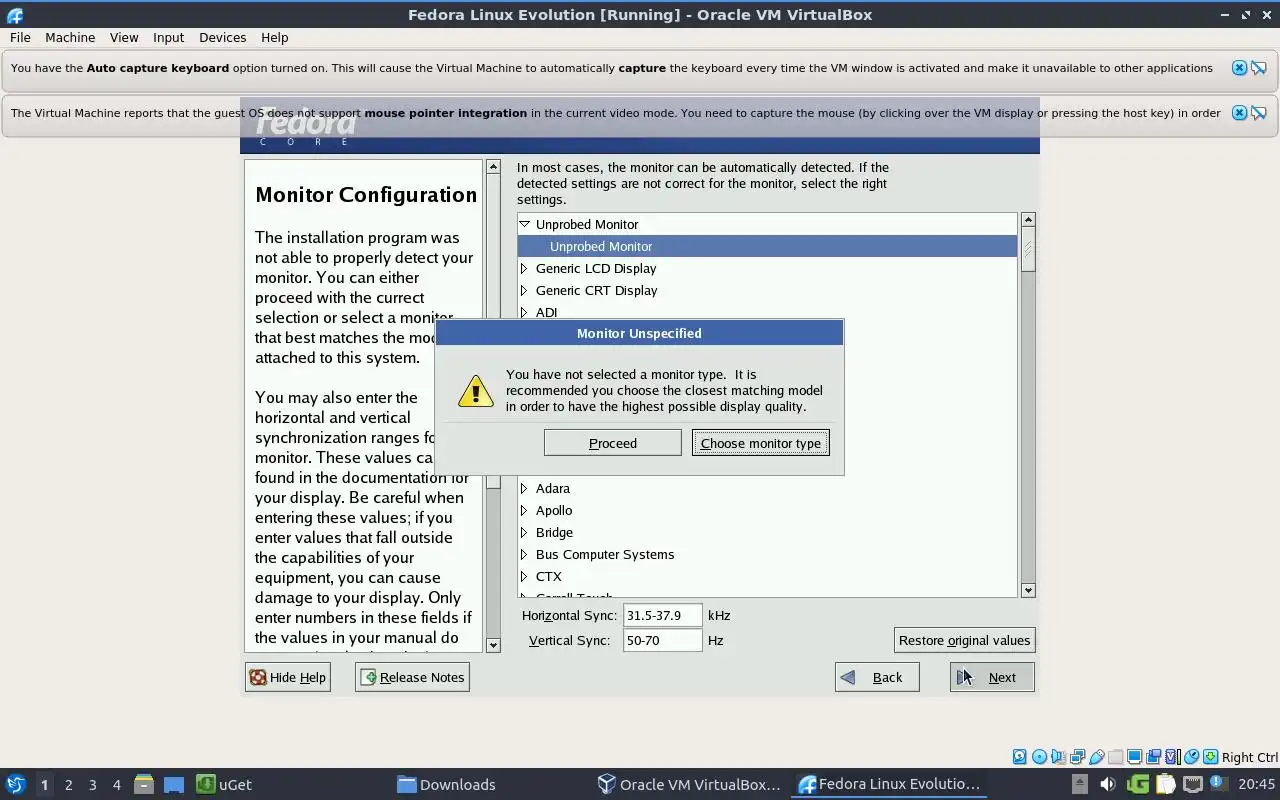Open the volume control tray icon

[x=1107, y=784]
